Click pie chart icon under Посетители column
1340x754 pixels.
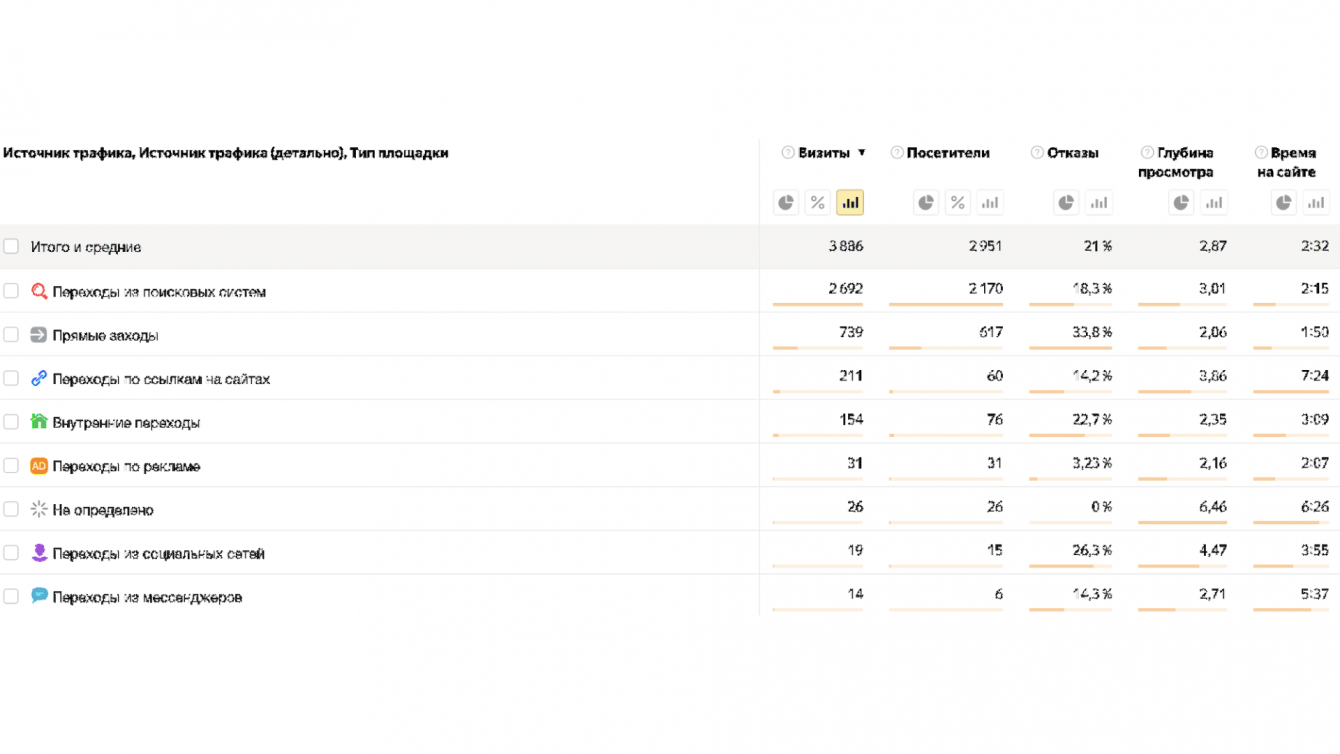tap(926, 203)
